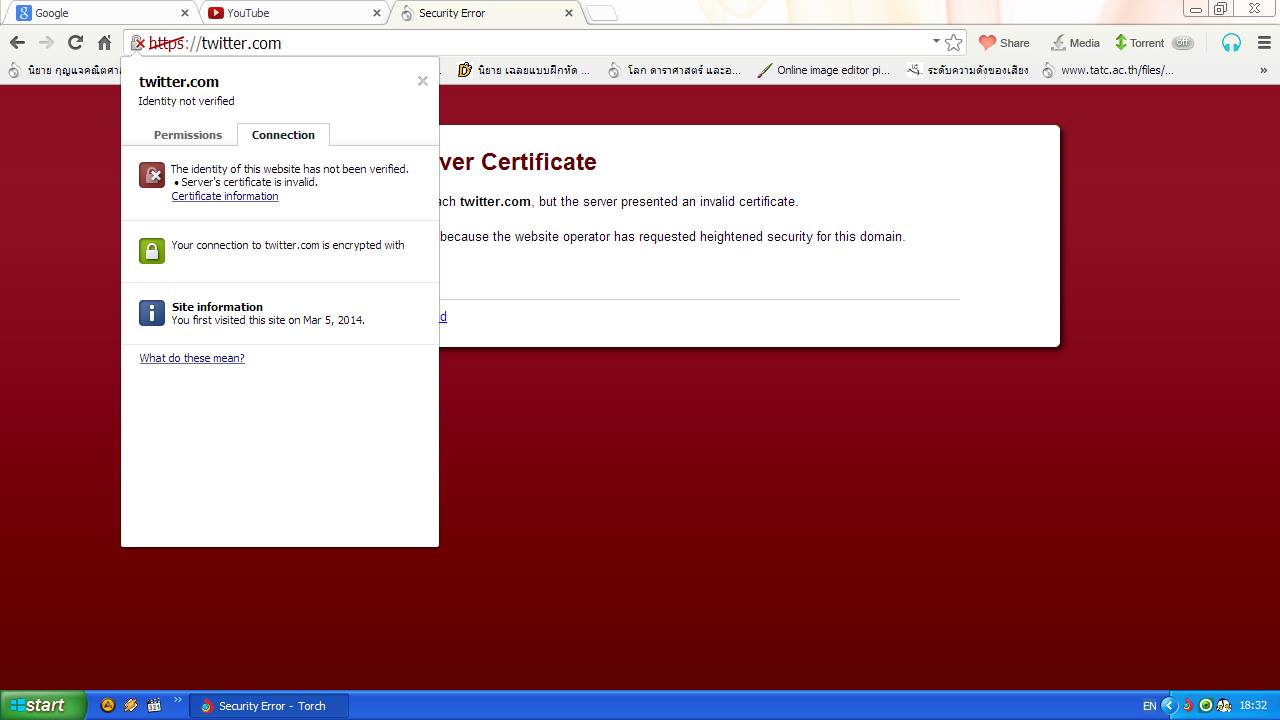Click the What do these mean link
This screenshot has width=1280, height=720.
pos(192,358)
